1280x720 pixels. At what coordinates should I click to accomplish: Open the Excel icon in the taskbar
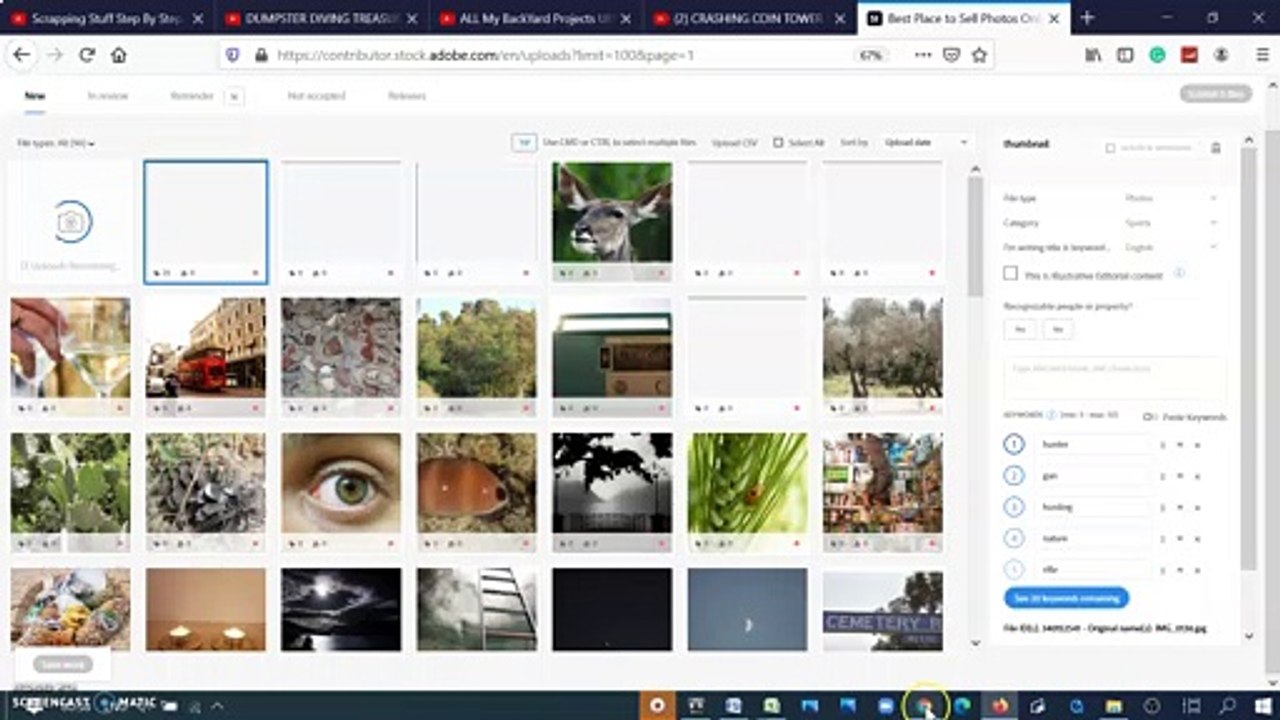771,705
